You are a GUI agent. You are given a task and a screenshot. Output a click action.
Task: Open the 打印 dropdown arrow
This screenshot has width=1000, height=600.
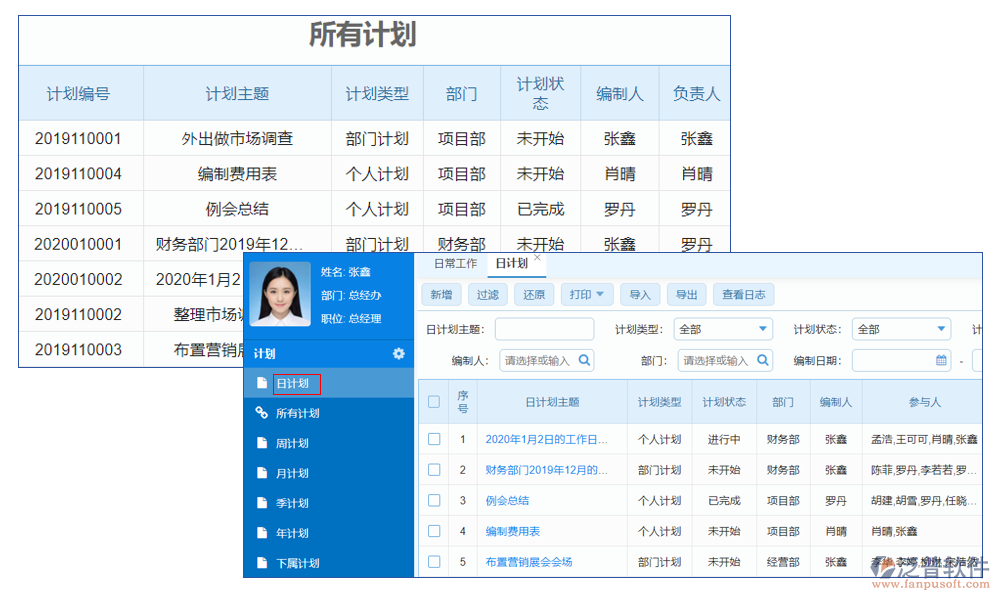602,294
